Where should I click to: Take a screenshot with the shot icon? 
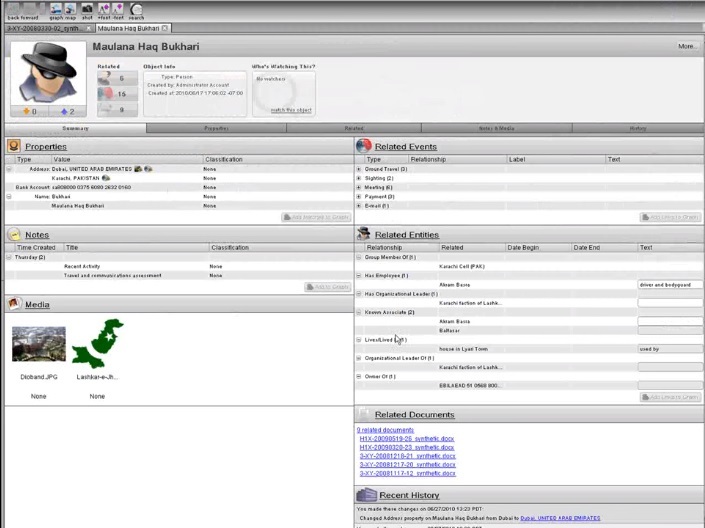point(87,9)
